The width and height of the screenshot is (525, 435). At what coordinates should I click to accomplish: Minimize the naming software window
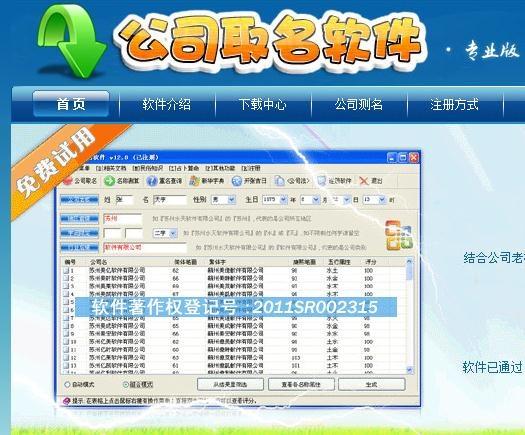391,157
